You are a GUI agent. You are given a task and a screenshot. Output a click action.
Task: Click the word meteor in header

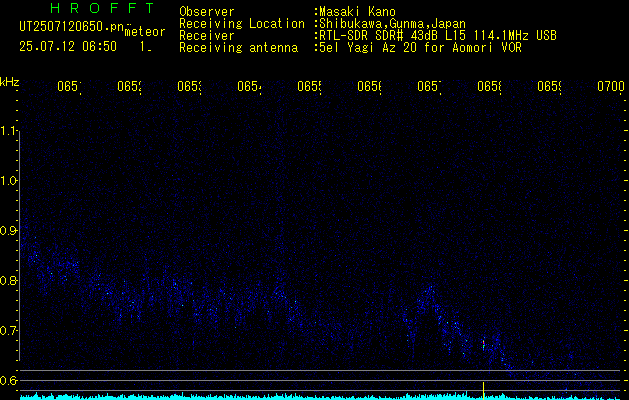point(145,32)
